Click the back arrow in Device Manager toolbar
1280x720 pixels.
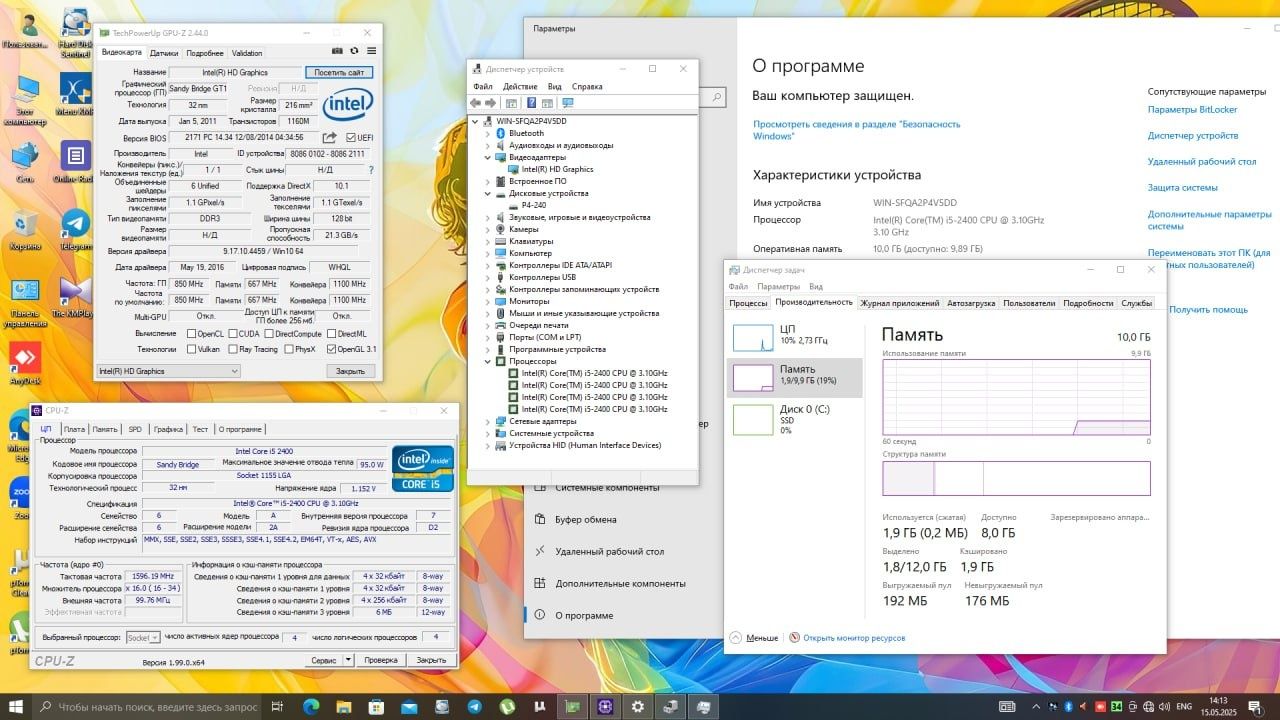click(477, 103)
